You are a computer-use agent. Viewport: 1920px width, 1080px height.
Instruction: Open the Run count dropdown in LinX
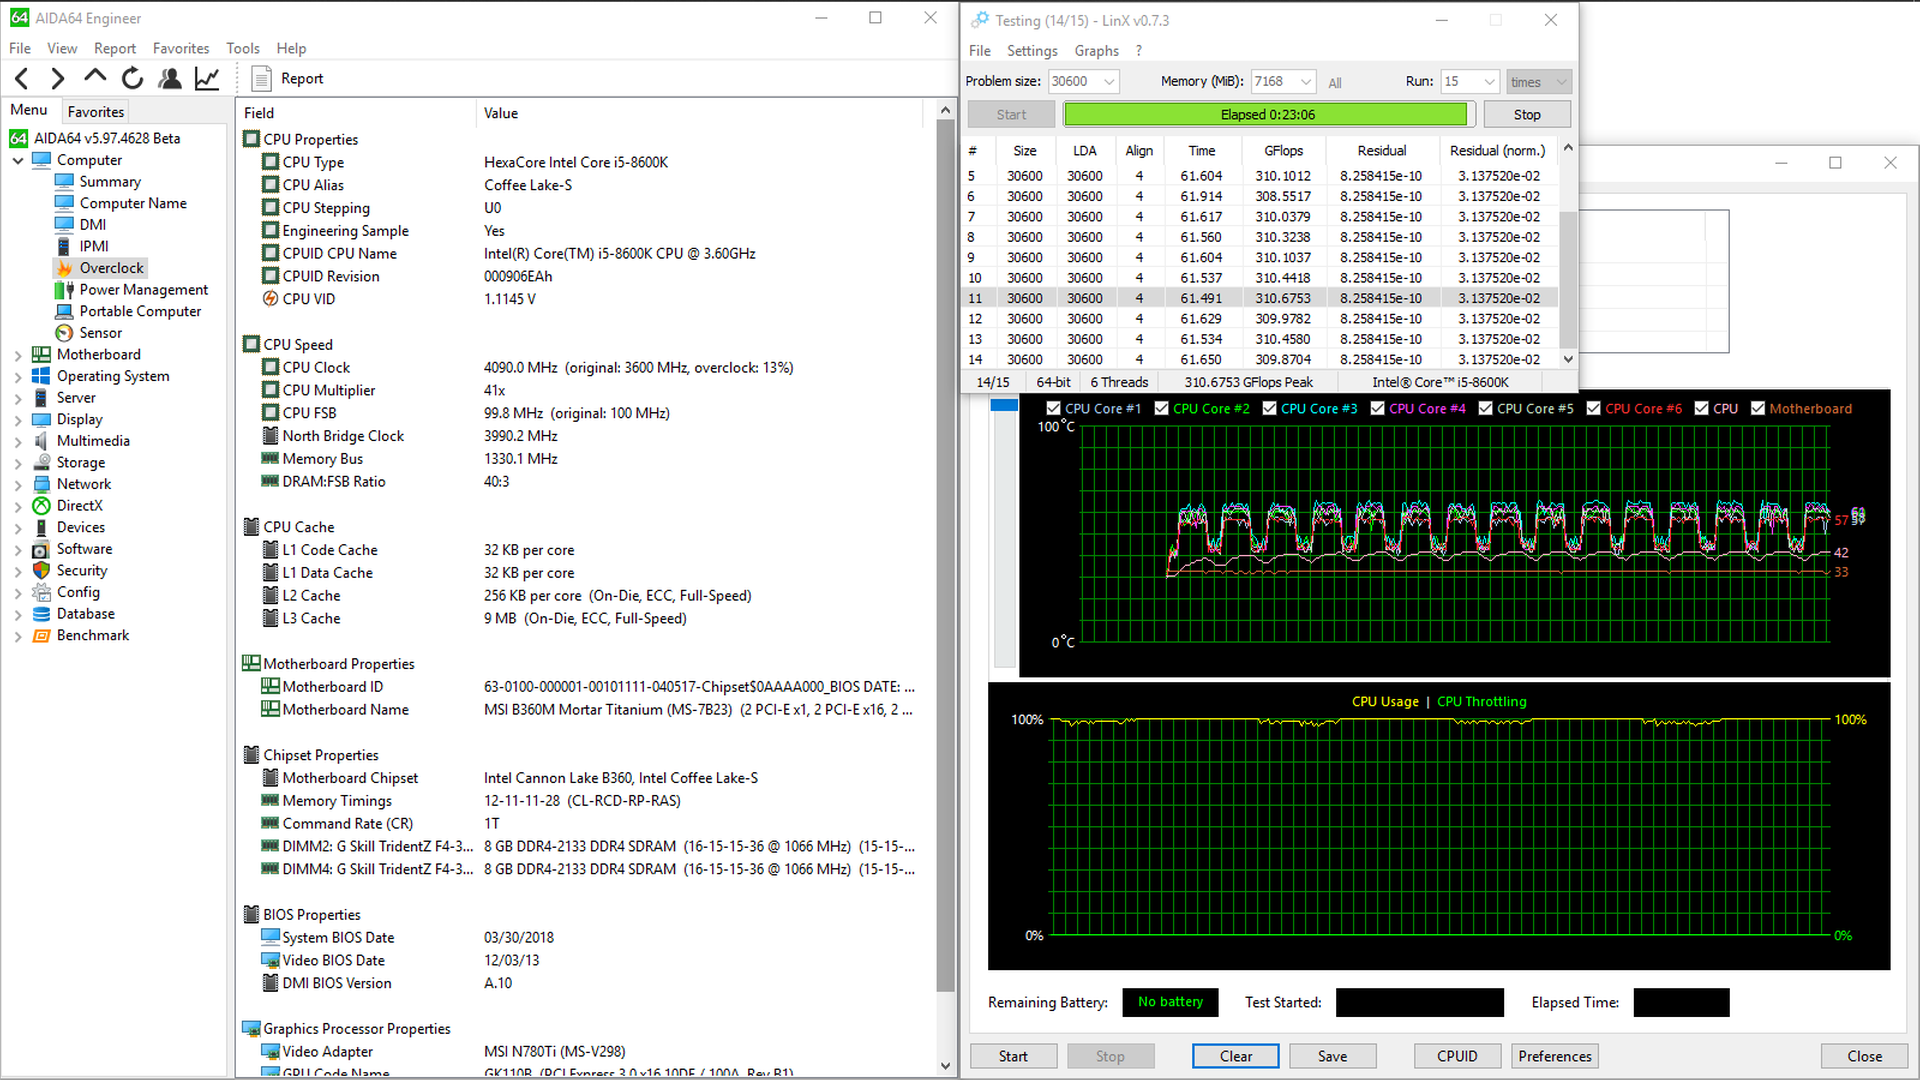(1489, 82)
